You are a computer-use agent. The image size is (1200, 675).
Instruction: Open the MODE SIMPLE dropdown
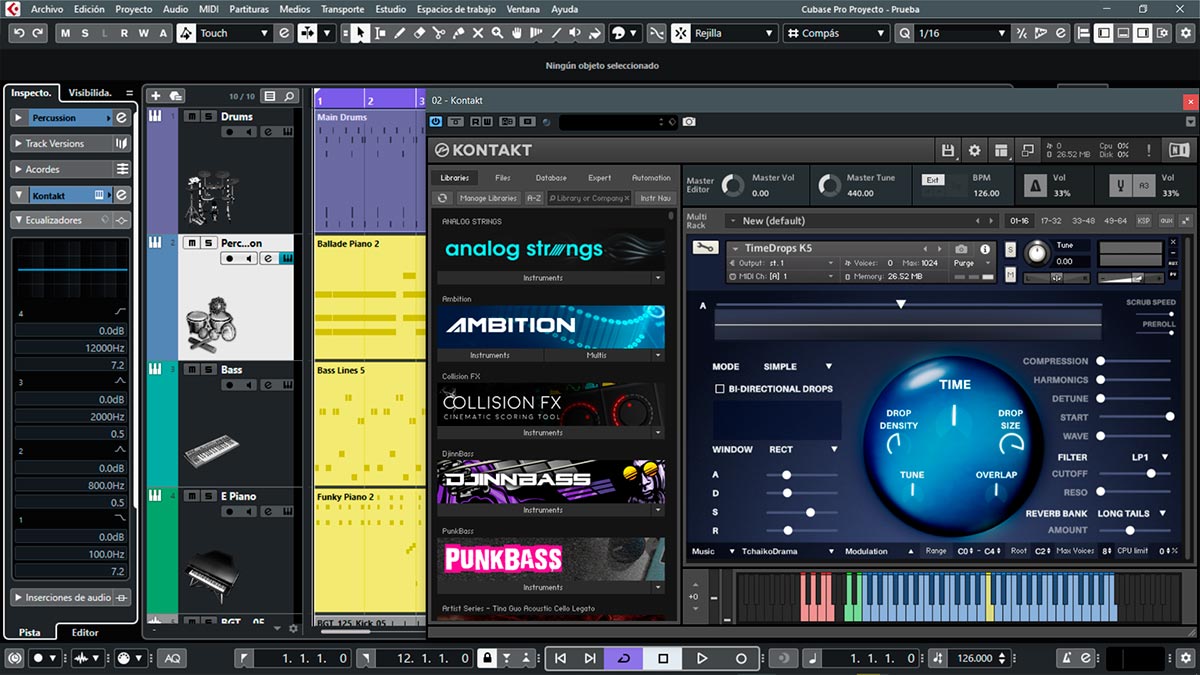coord(798,366)
